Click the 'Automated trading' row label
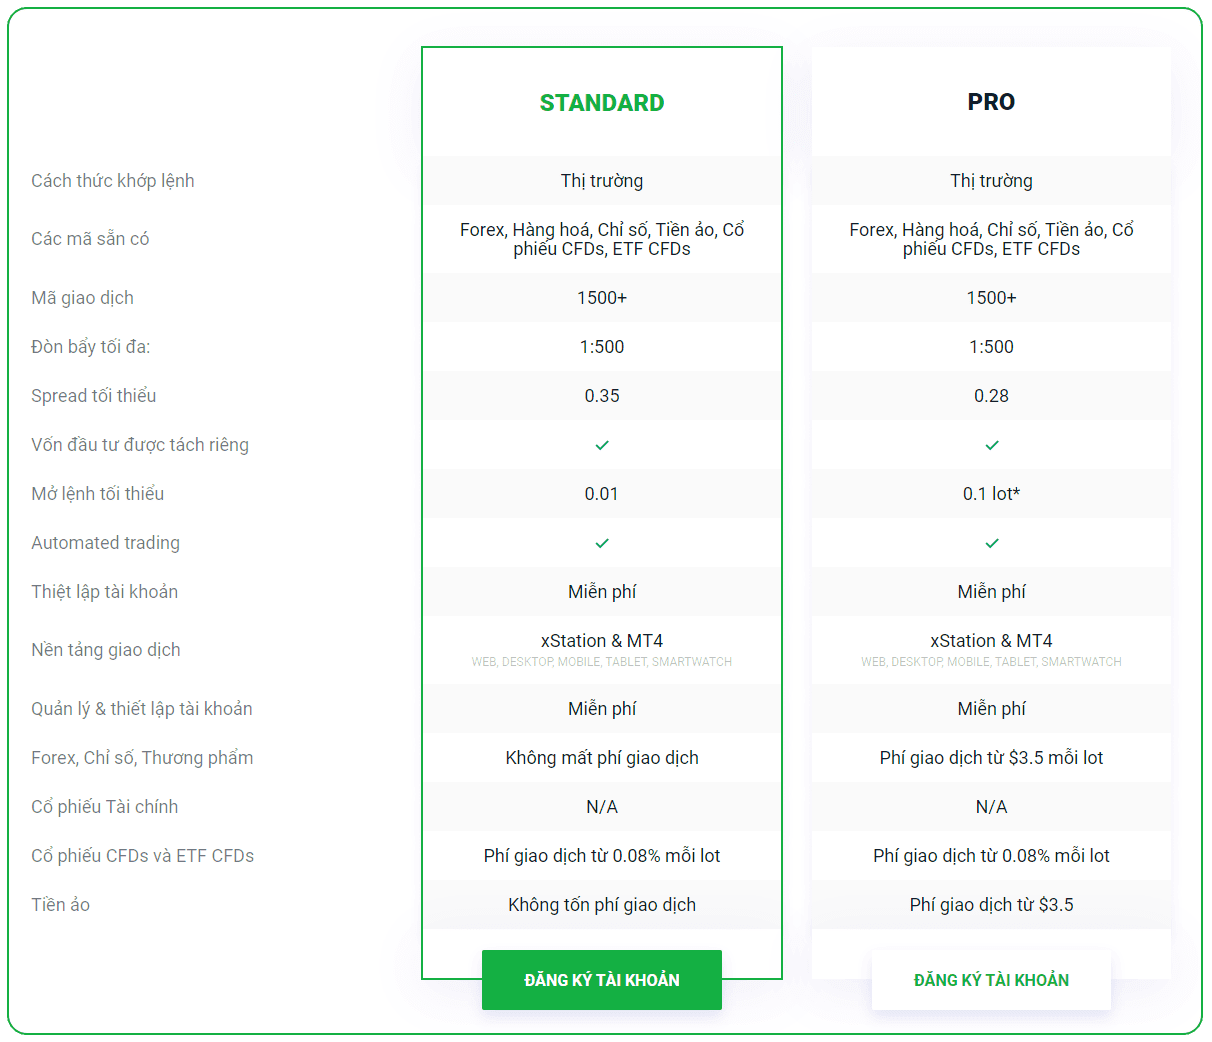 click(x=106, y=543)
